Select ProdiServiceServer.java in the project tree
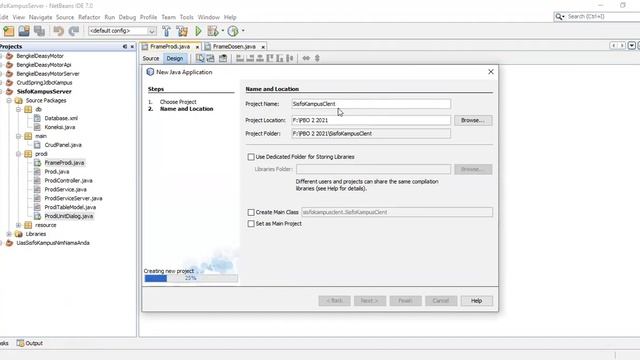This screenshot has width=640, height=360. point(73,198)
